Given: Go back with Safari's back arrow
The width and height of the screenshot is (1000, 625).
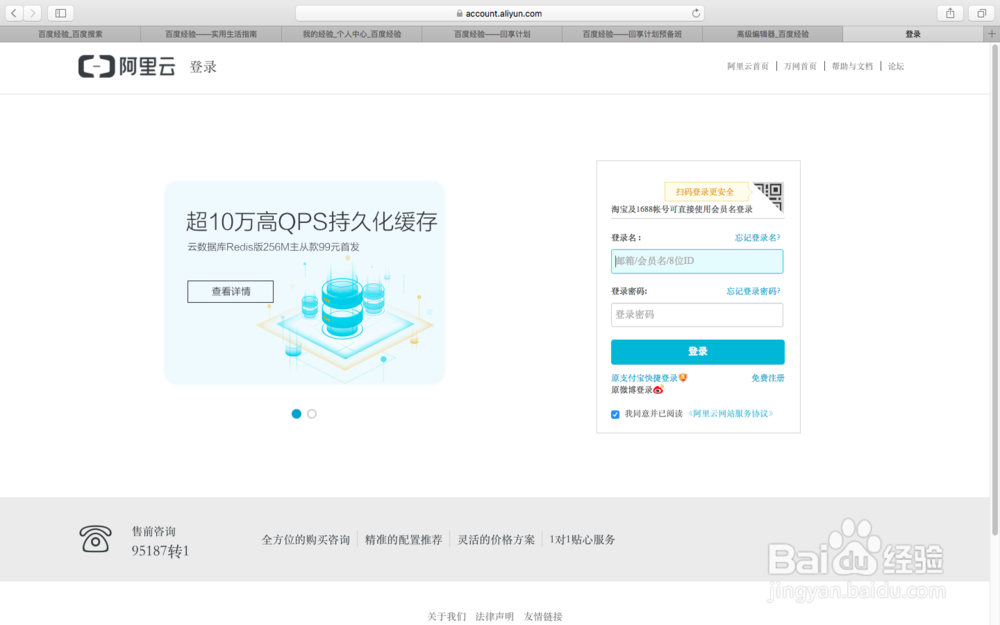Looking at the screenshot, I should [13, 13].
